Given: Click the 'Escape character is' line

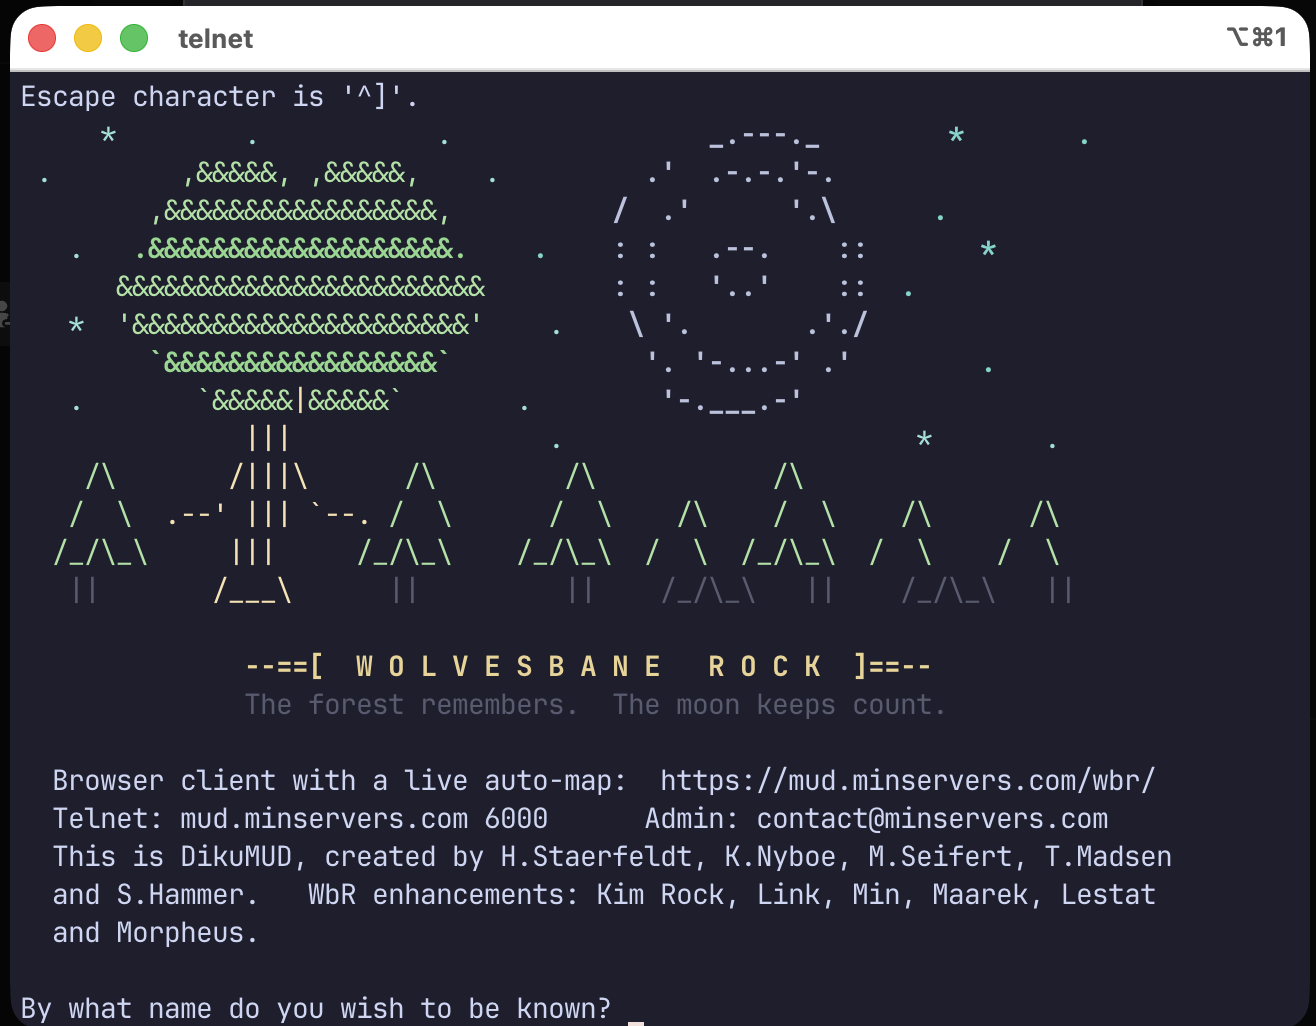Looking at the screenshot, I should coord(220,97).
